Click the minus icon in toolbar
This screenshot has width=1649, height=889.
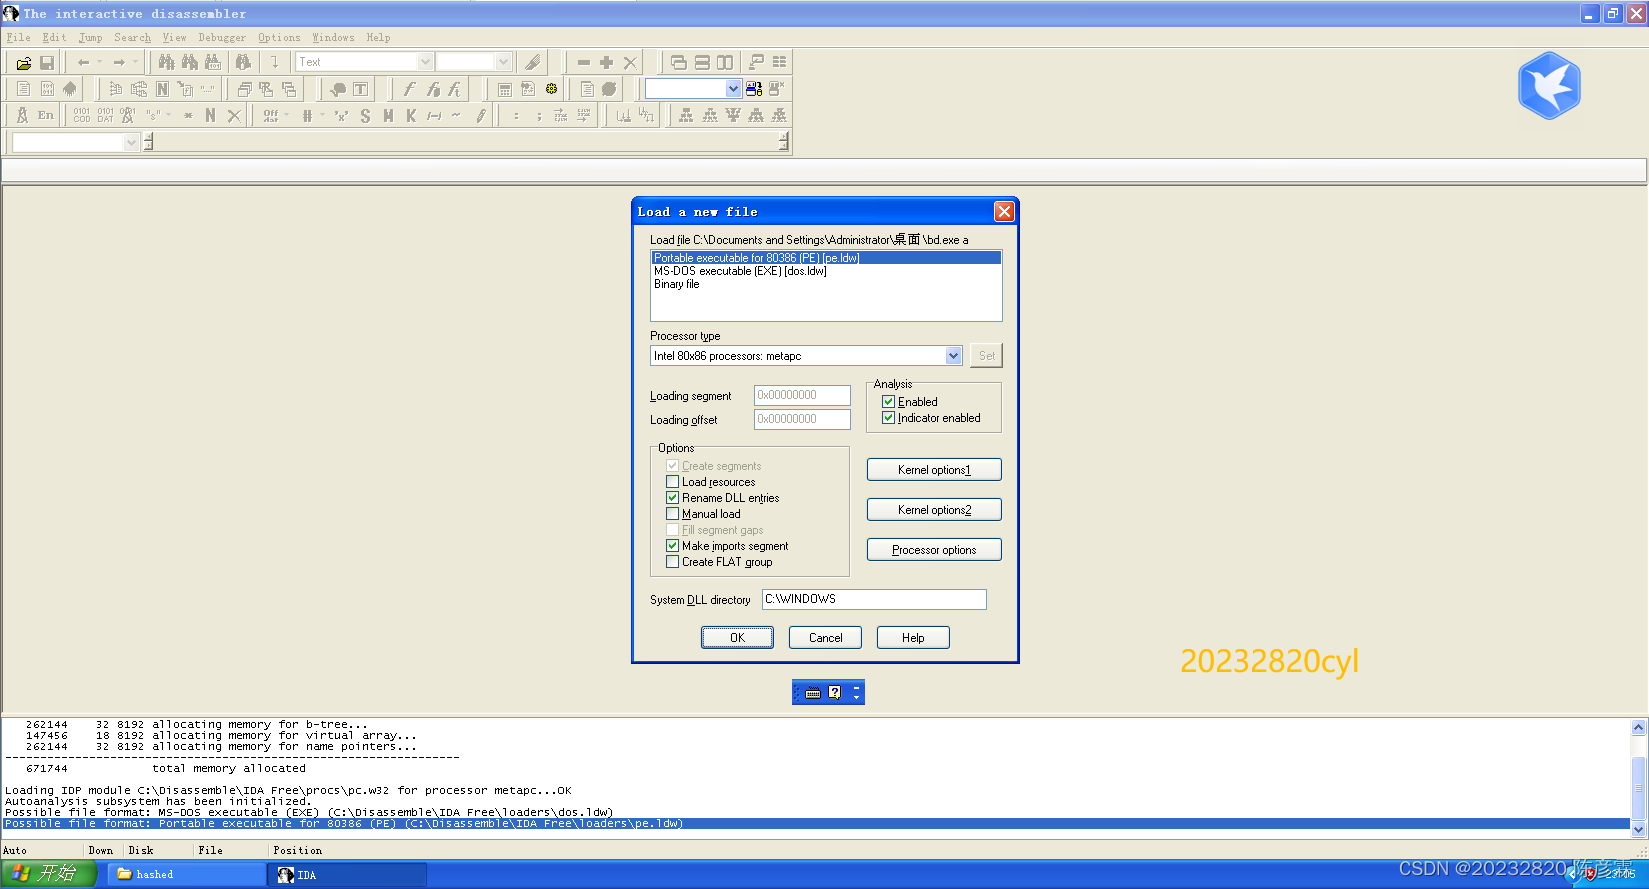(584, 62)
